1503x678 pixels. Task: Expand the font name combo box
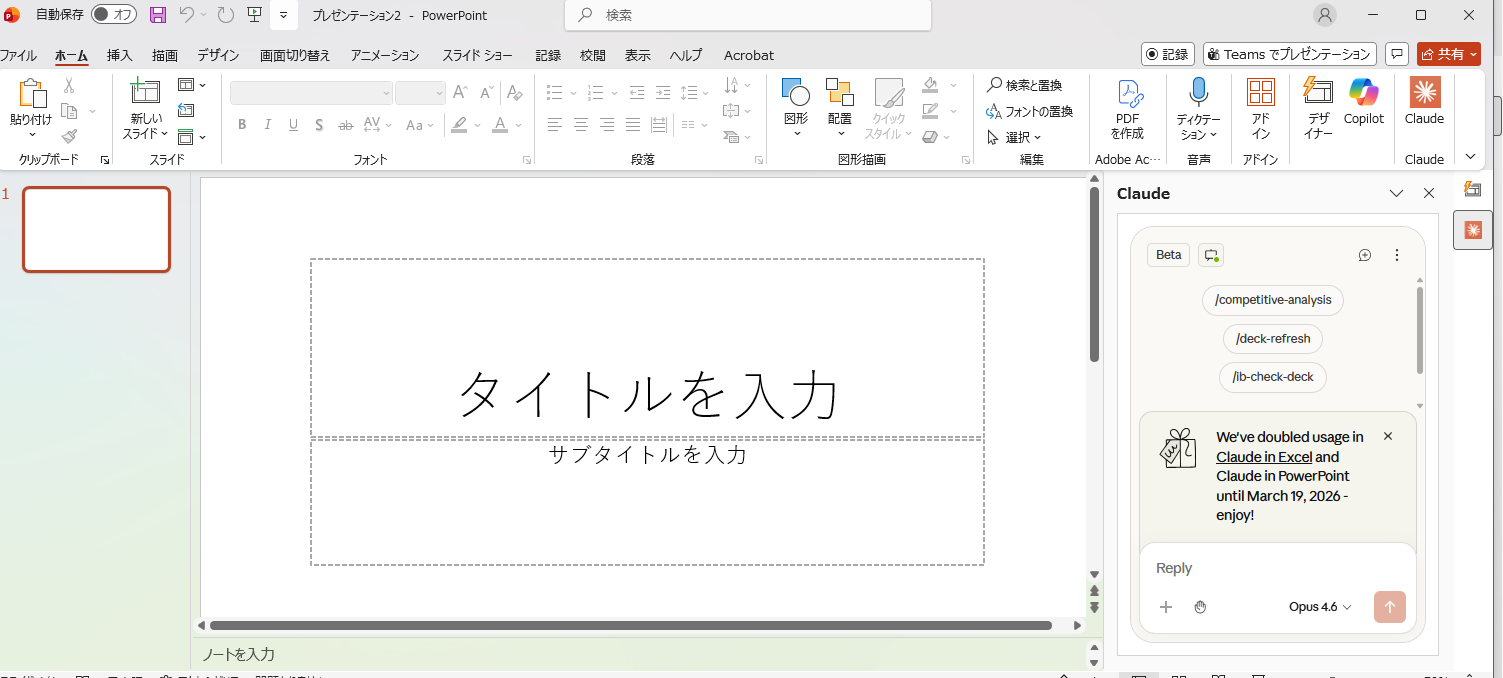pos(386,93)
